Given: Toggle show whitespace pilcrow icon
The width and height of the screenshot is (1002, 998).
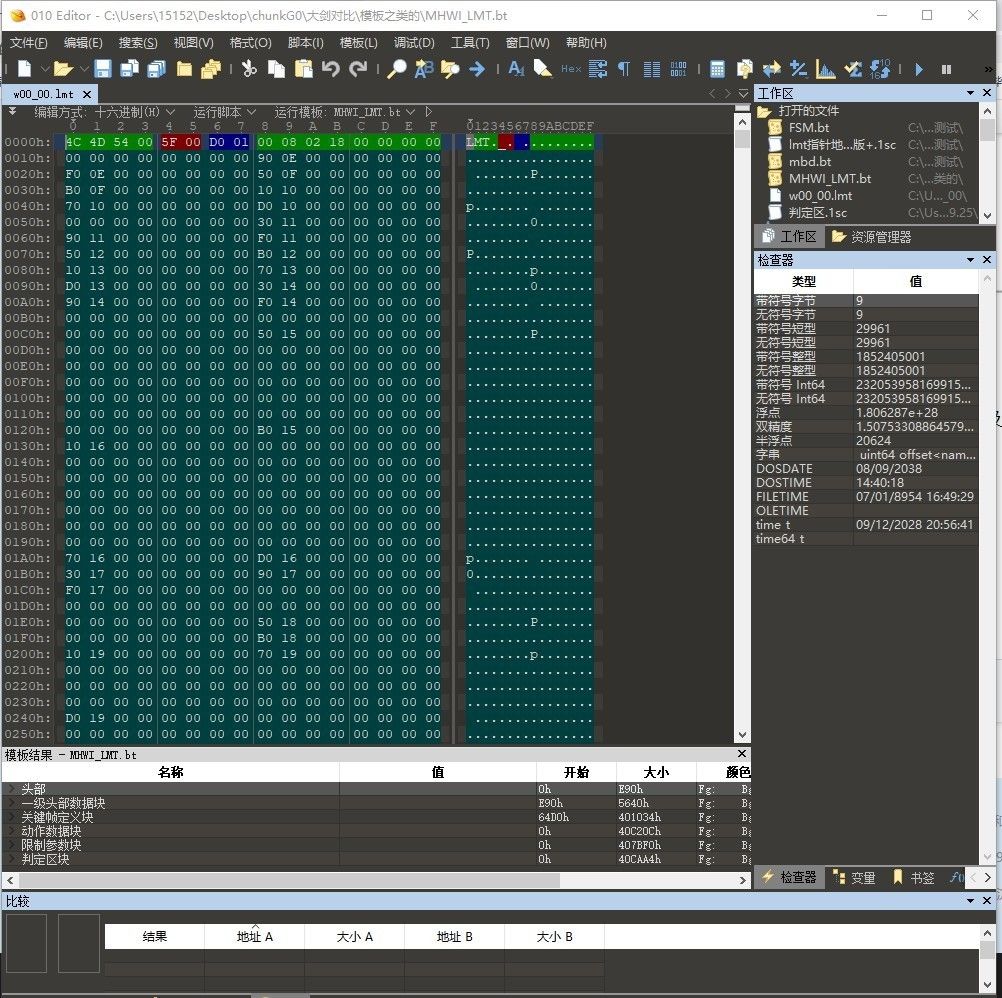Looking at the screenshot, I should [624, 69].
